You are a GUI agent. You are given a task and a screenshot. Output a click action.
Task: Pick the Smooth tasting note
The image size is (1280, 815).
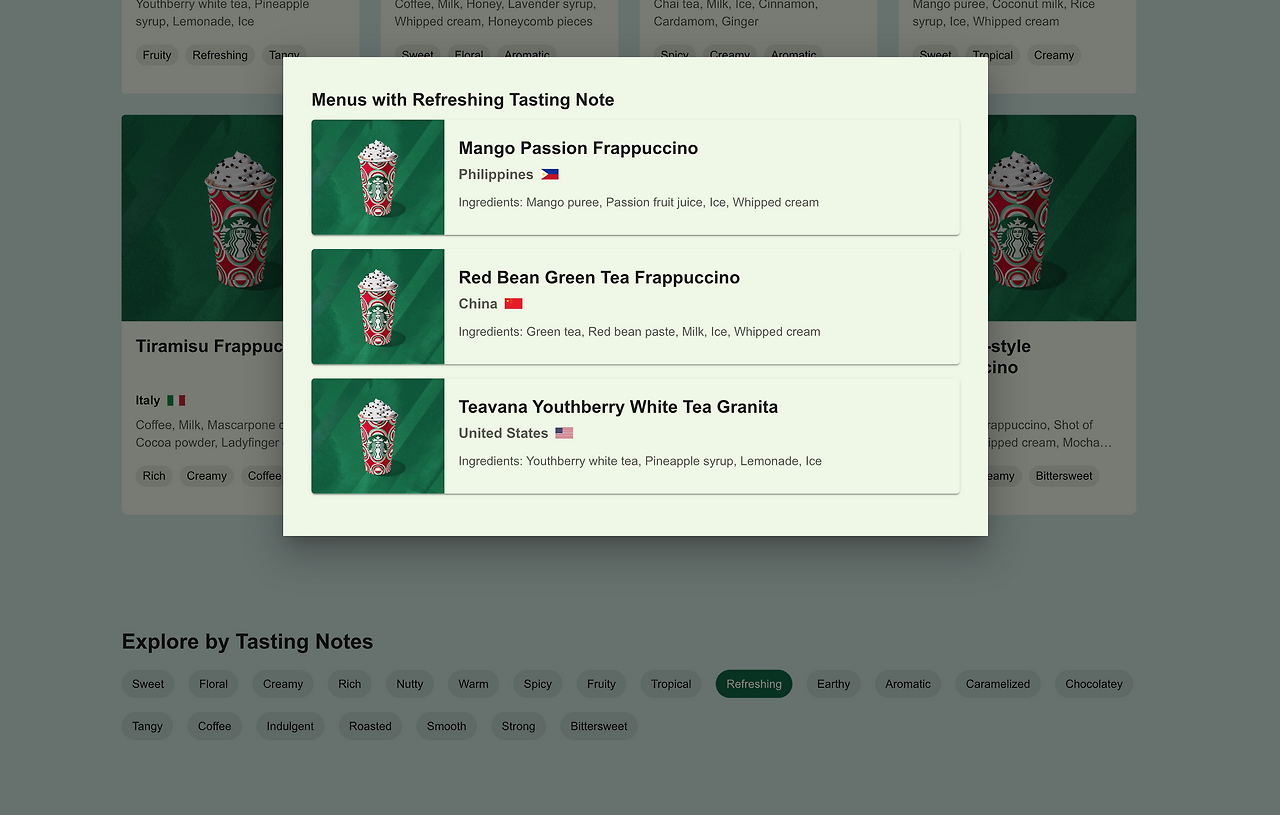coord(447,726)
